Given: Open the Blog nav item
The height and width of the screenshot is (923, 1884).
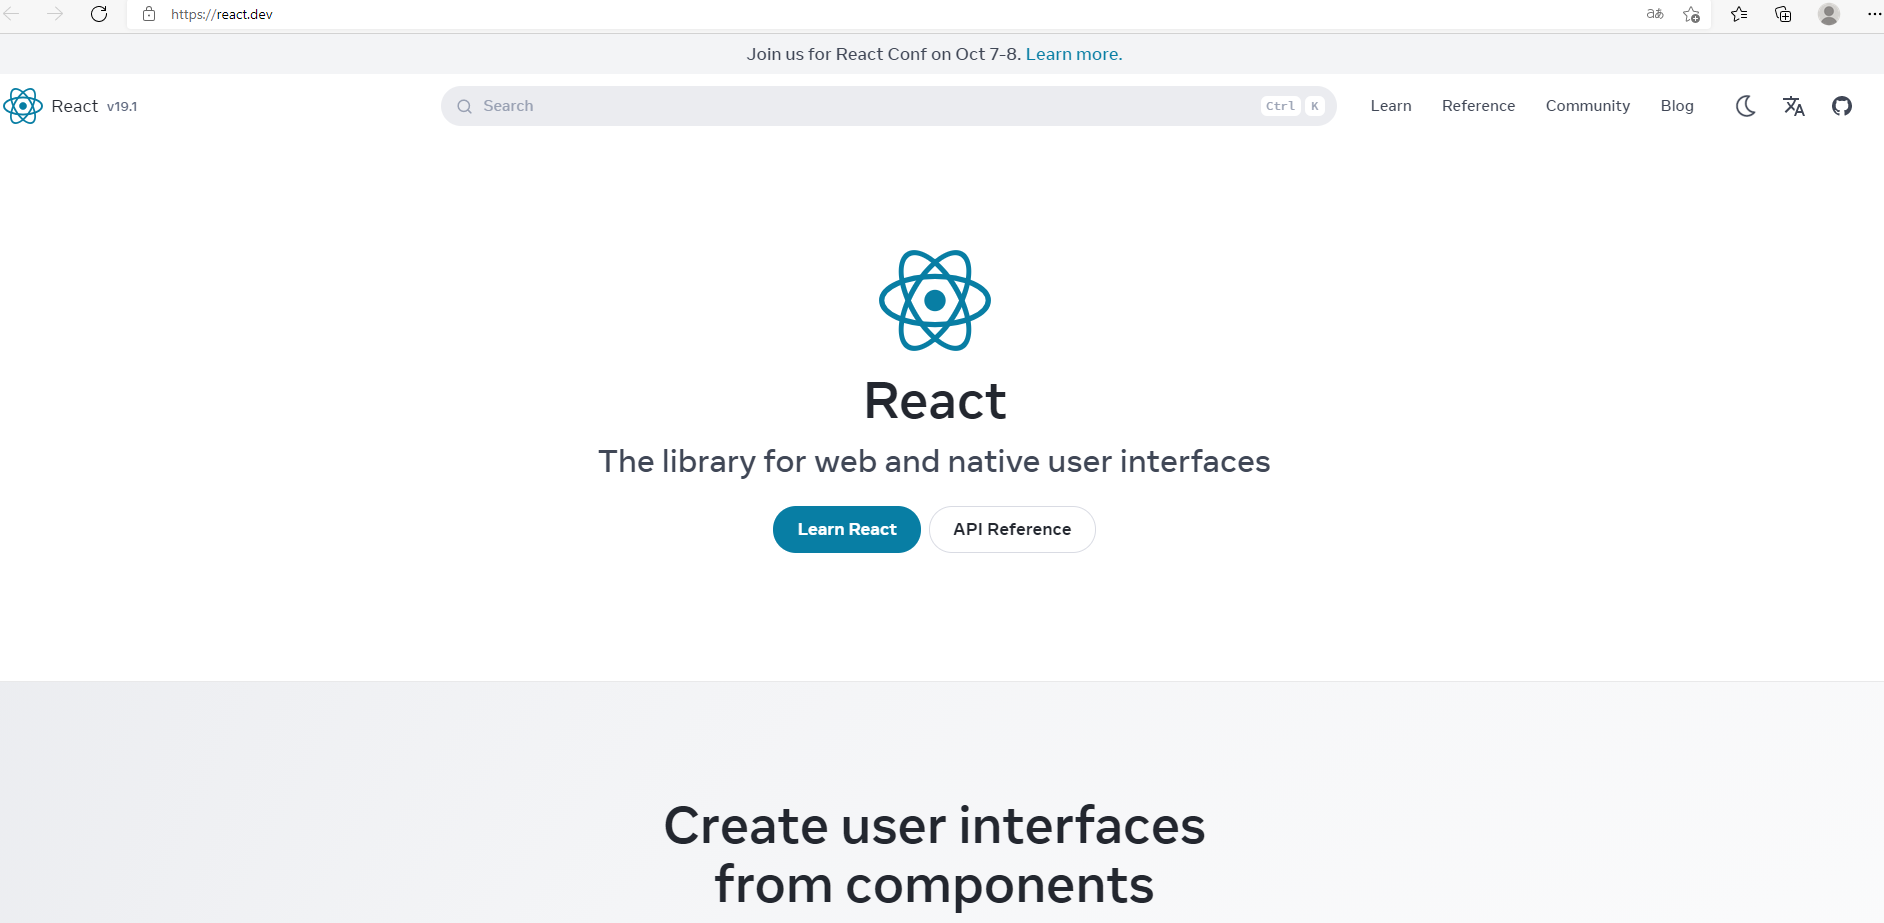Looking at the screenshot, I should 1677,106.
